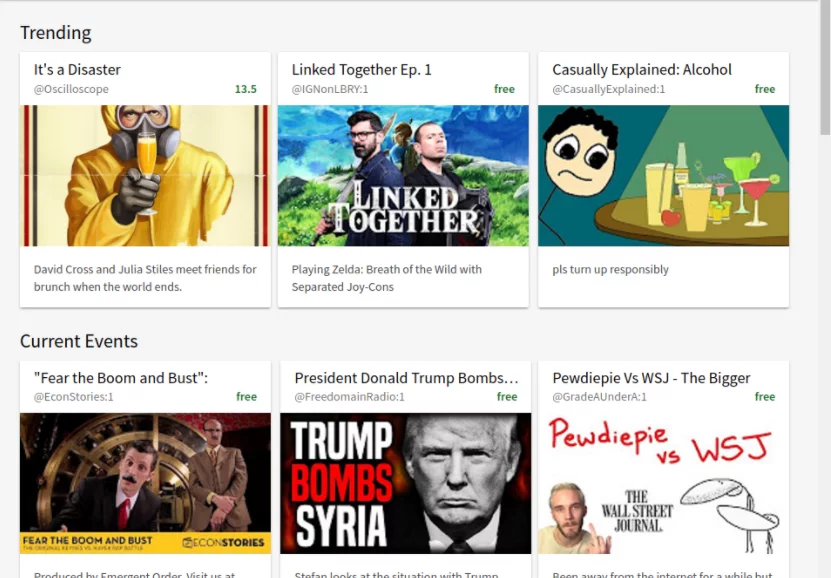Open the "Casually Explained: Alcohol" title
This screenshot has height=578, width=831.
click(x=642, y=70)
